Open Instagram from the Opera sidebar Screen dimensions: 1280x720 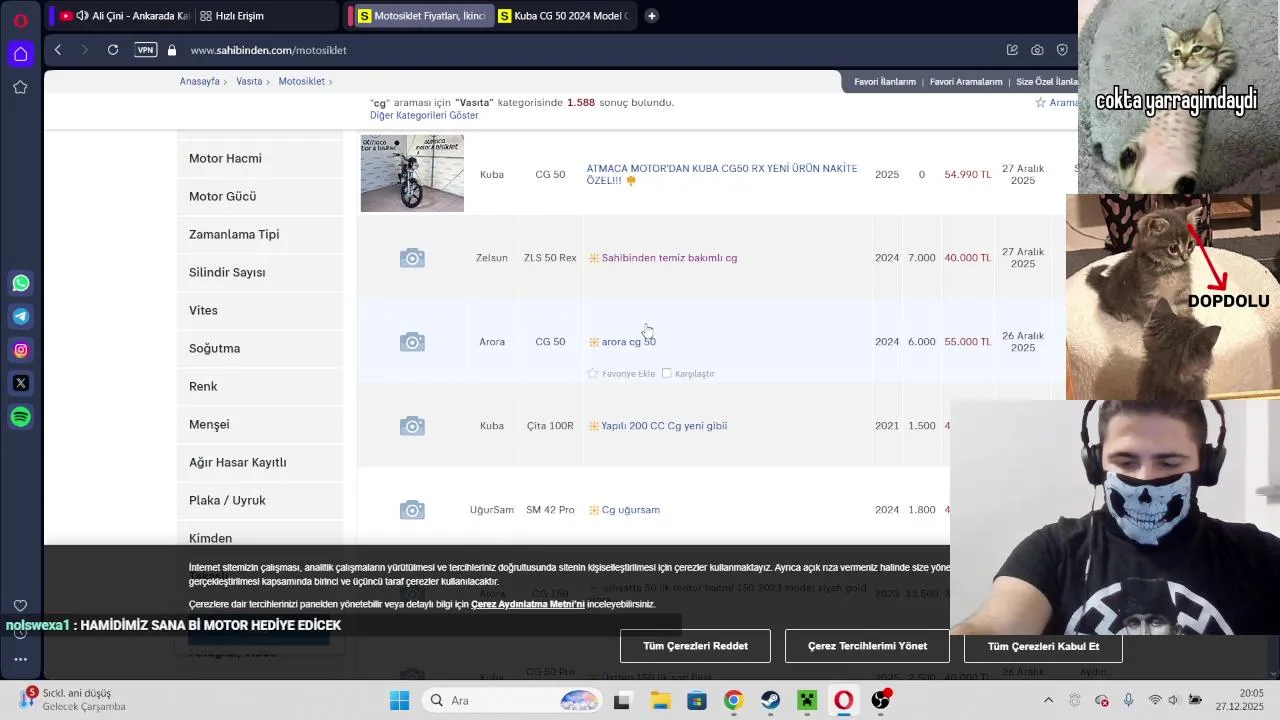[21, 350]
